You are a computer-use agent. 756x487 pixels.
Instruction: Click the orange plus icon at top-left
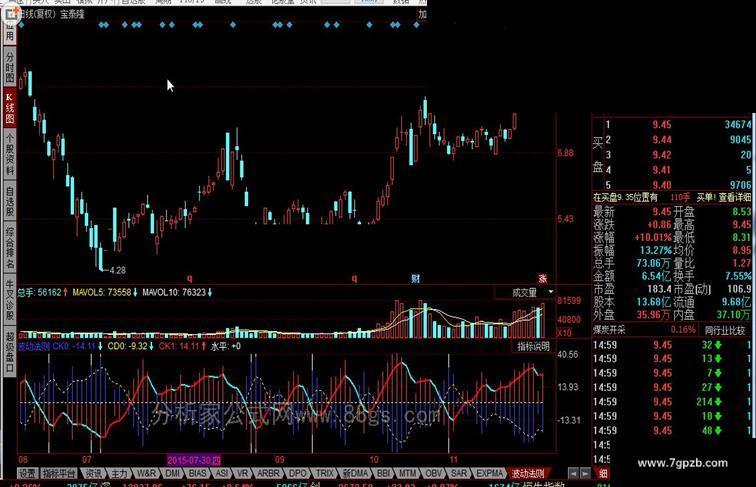pyautogui.click(x=10, y=14)
